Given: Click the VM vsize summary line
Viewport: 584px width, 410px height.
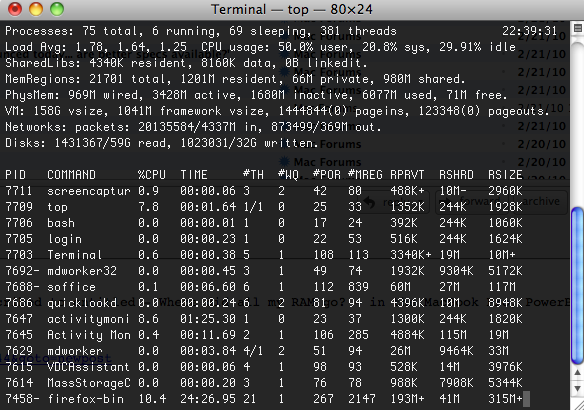Looking at the screenshot, I should (x=277, y=111).
